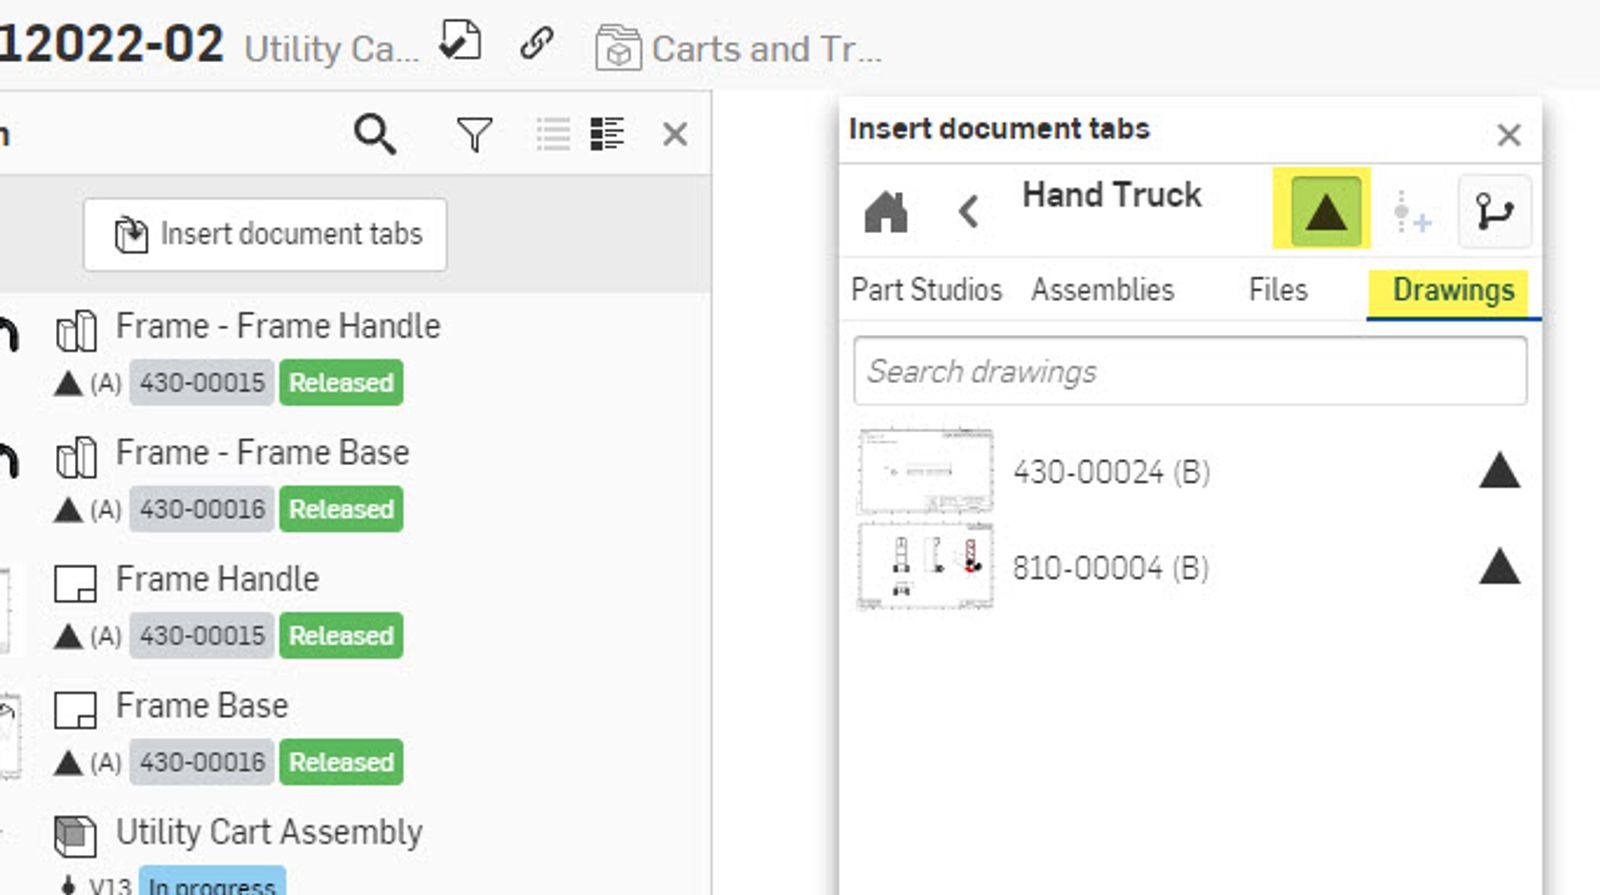The image size is (1600, 895).
Task: Select the Drawings tab
Action: (1453, 290)
